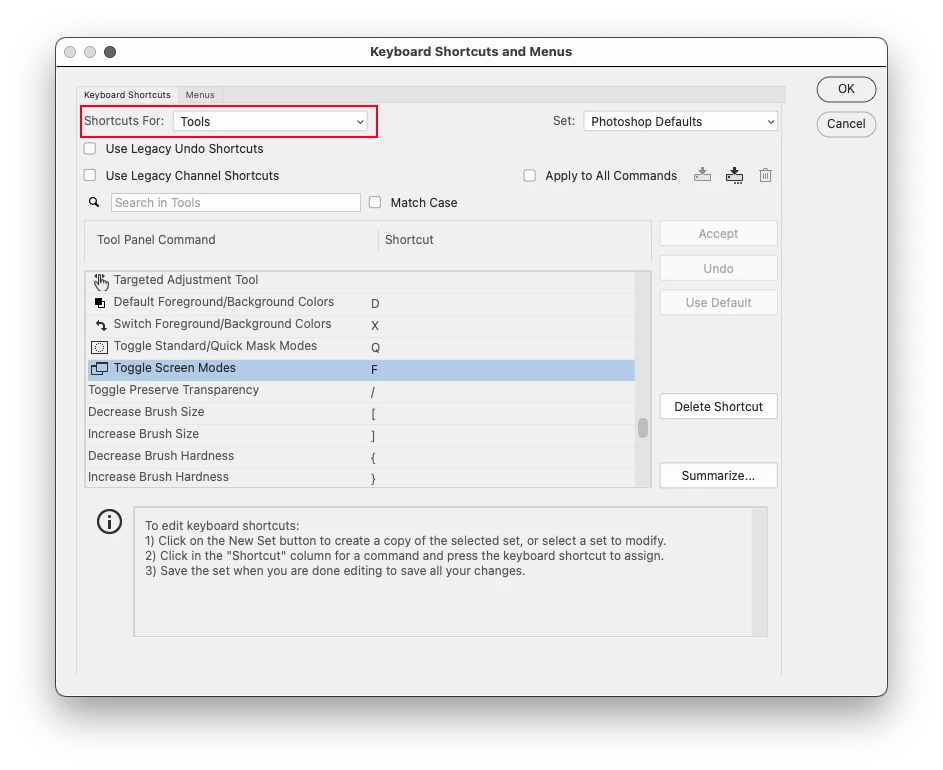Click the command list scrollbar thumb
The height and width of the screenshot is (770, 943).
tap(643, 428)
